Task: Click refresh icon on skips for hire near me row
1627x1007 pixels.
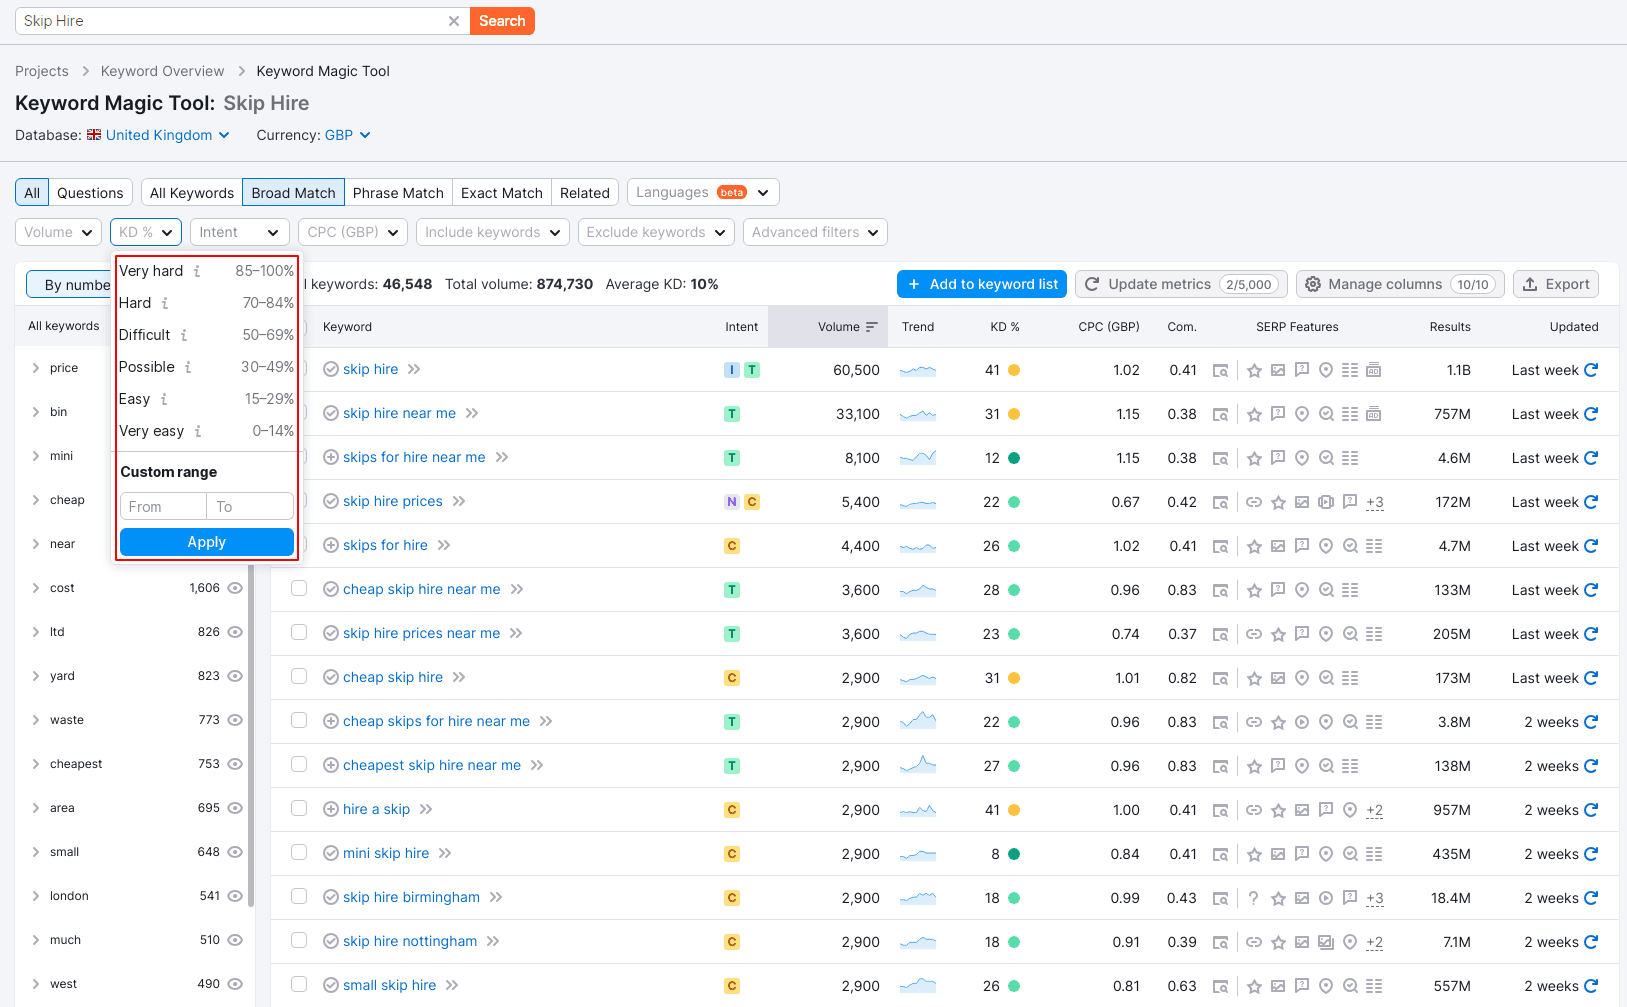Action: click(x=1591, y=458)
